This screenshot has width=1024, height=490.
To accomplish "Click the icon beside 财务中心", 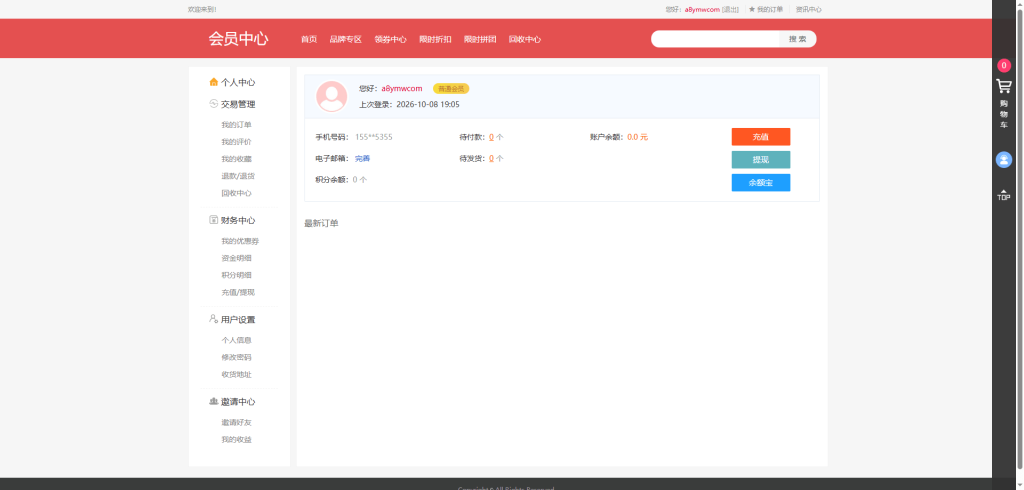I will pyautogui.click(x=214, y=220).
